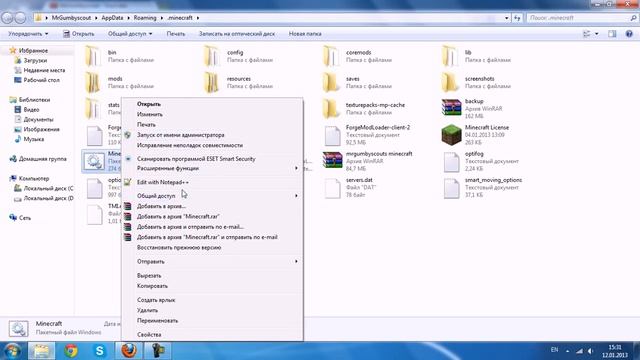Screen dimensions: 640x360
Task: Click the EN language indicator
Action: 554,350
